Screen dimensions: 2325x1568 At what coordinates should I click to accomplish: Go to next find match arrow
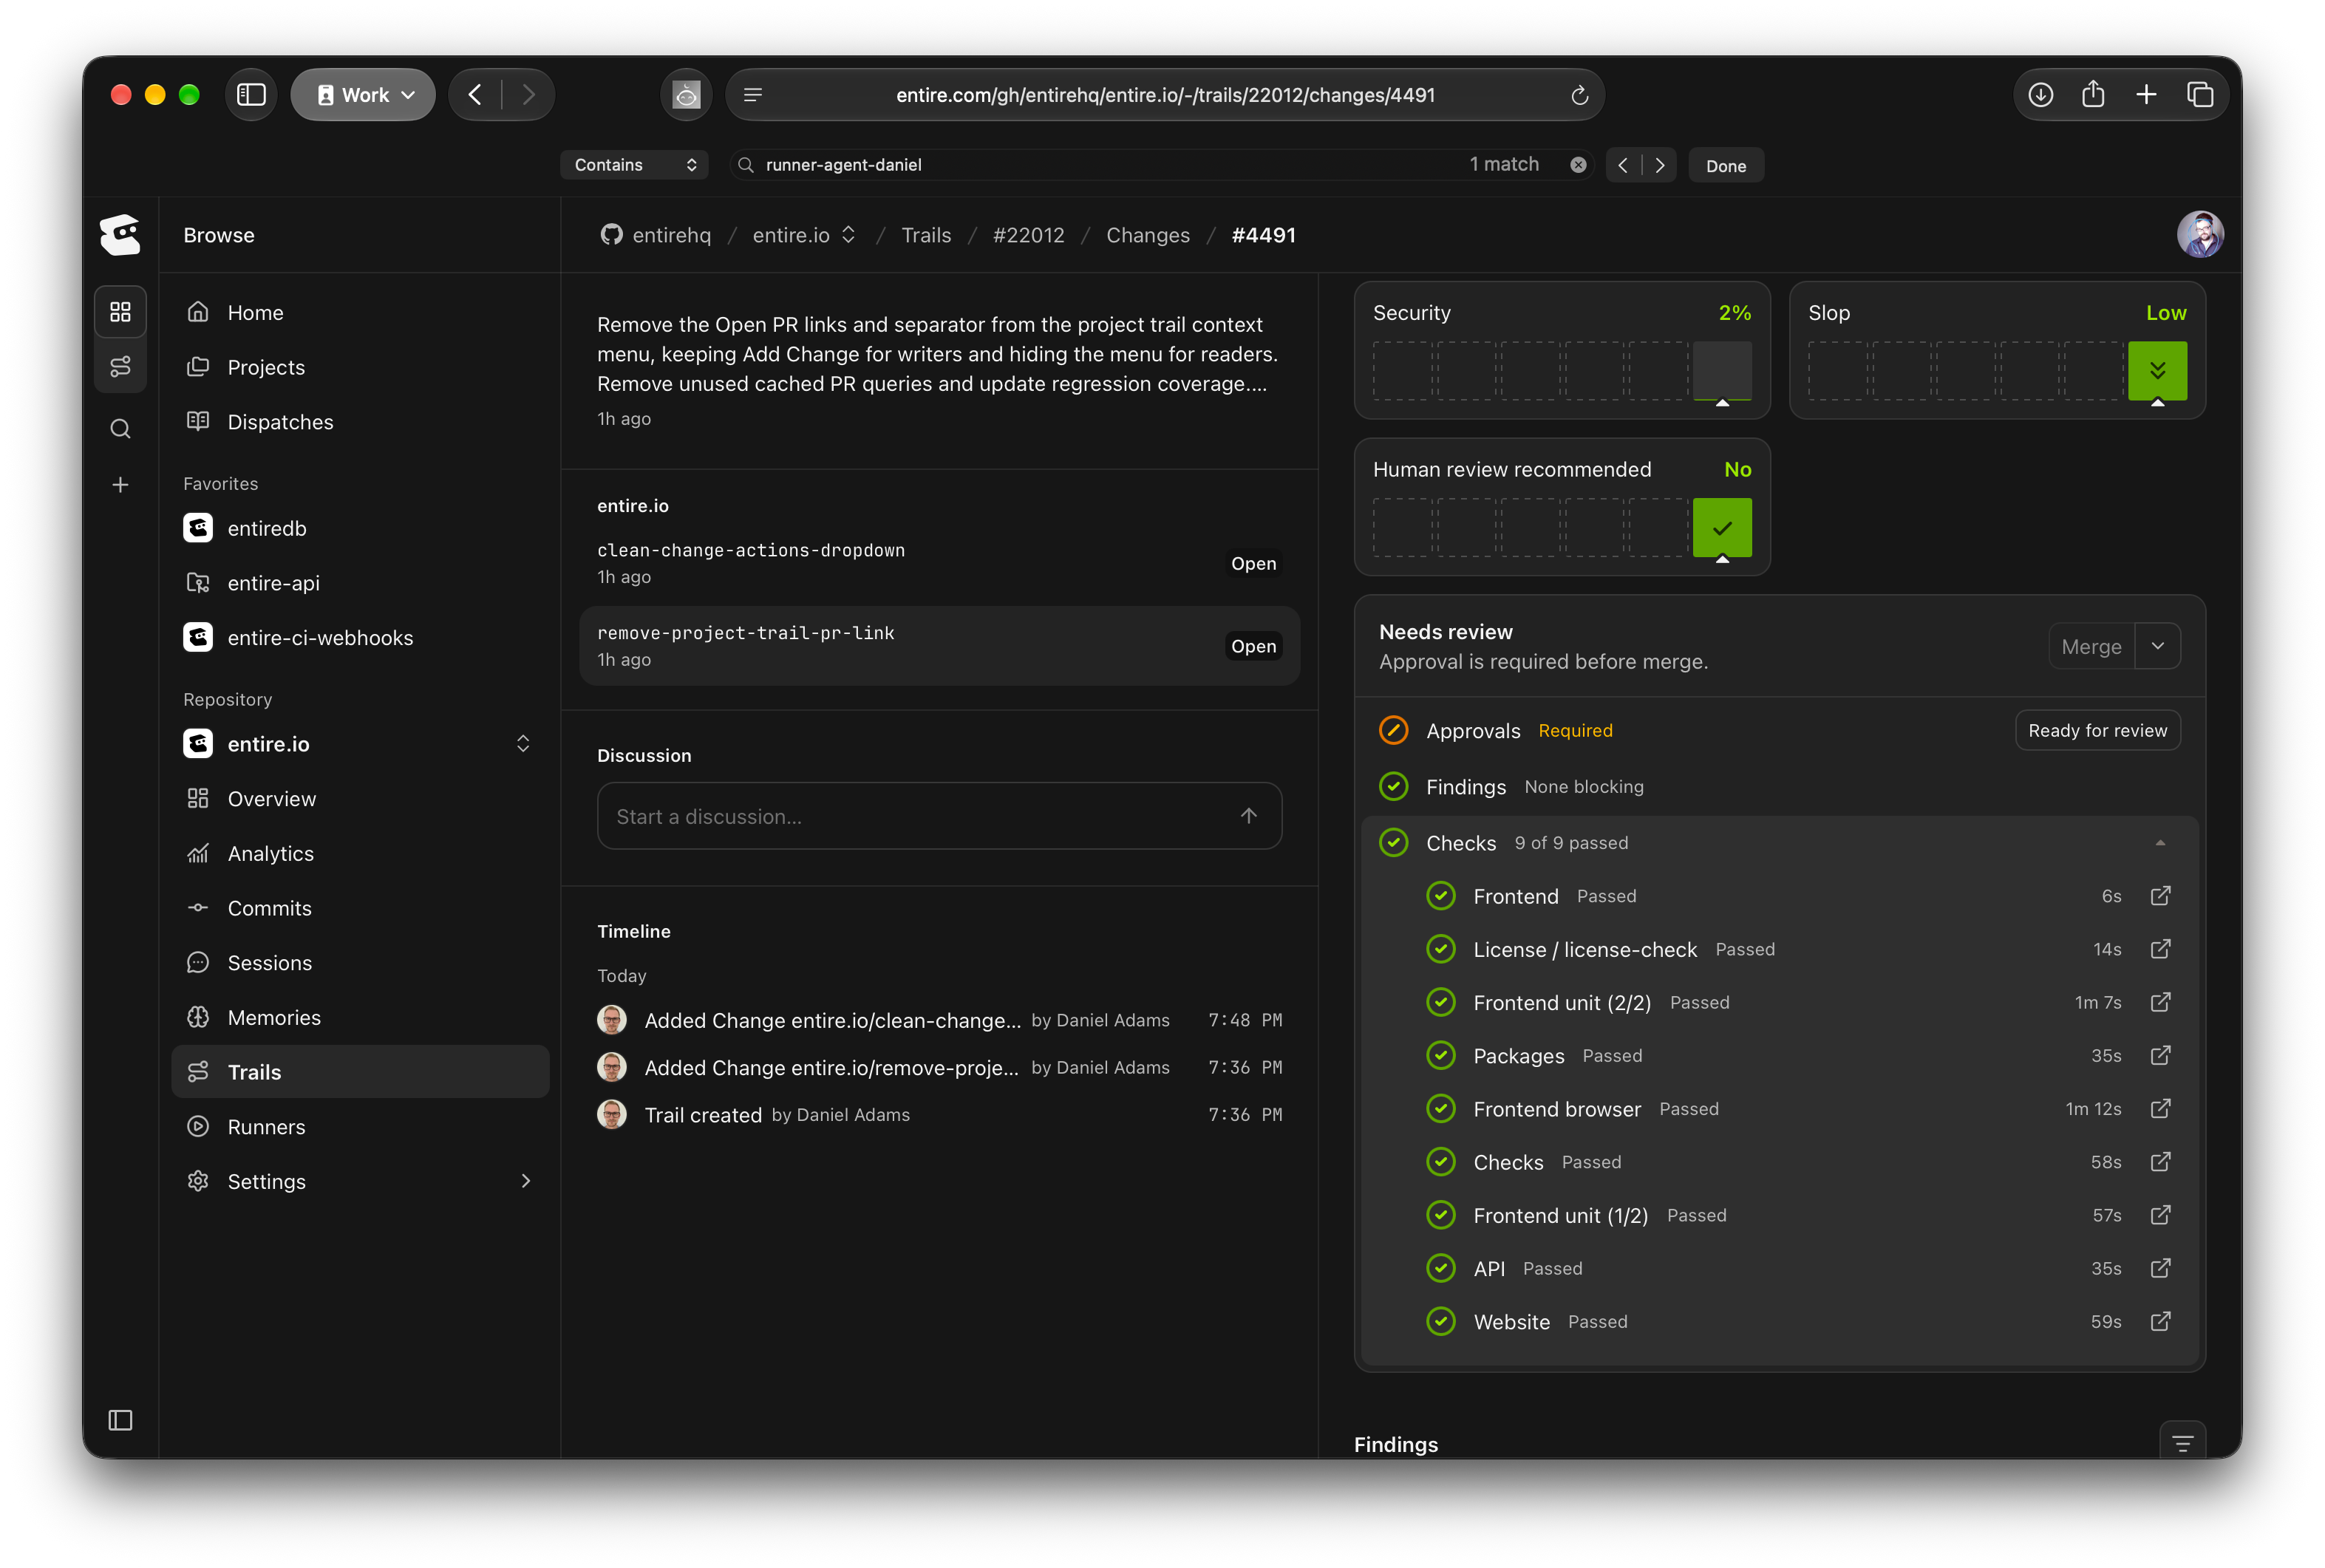coord(1659,165)
